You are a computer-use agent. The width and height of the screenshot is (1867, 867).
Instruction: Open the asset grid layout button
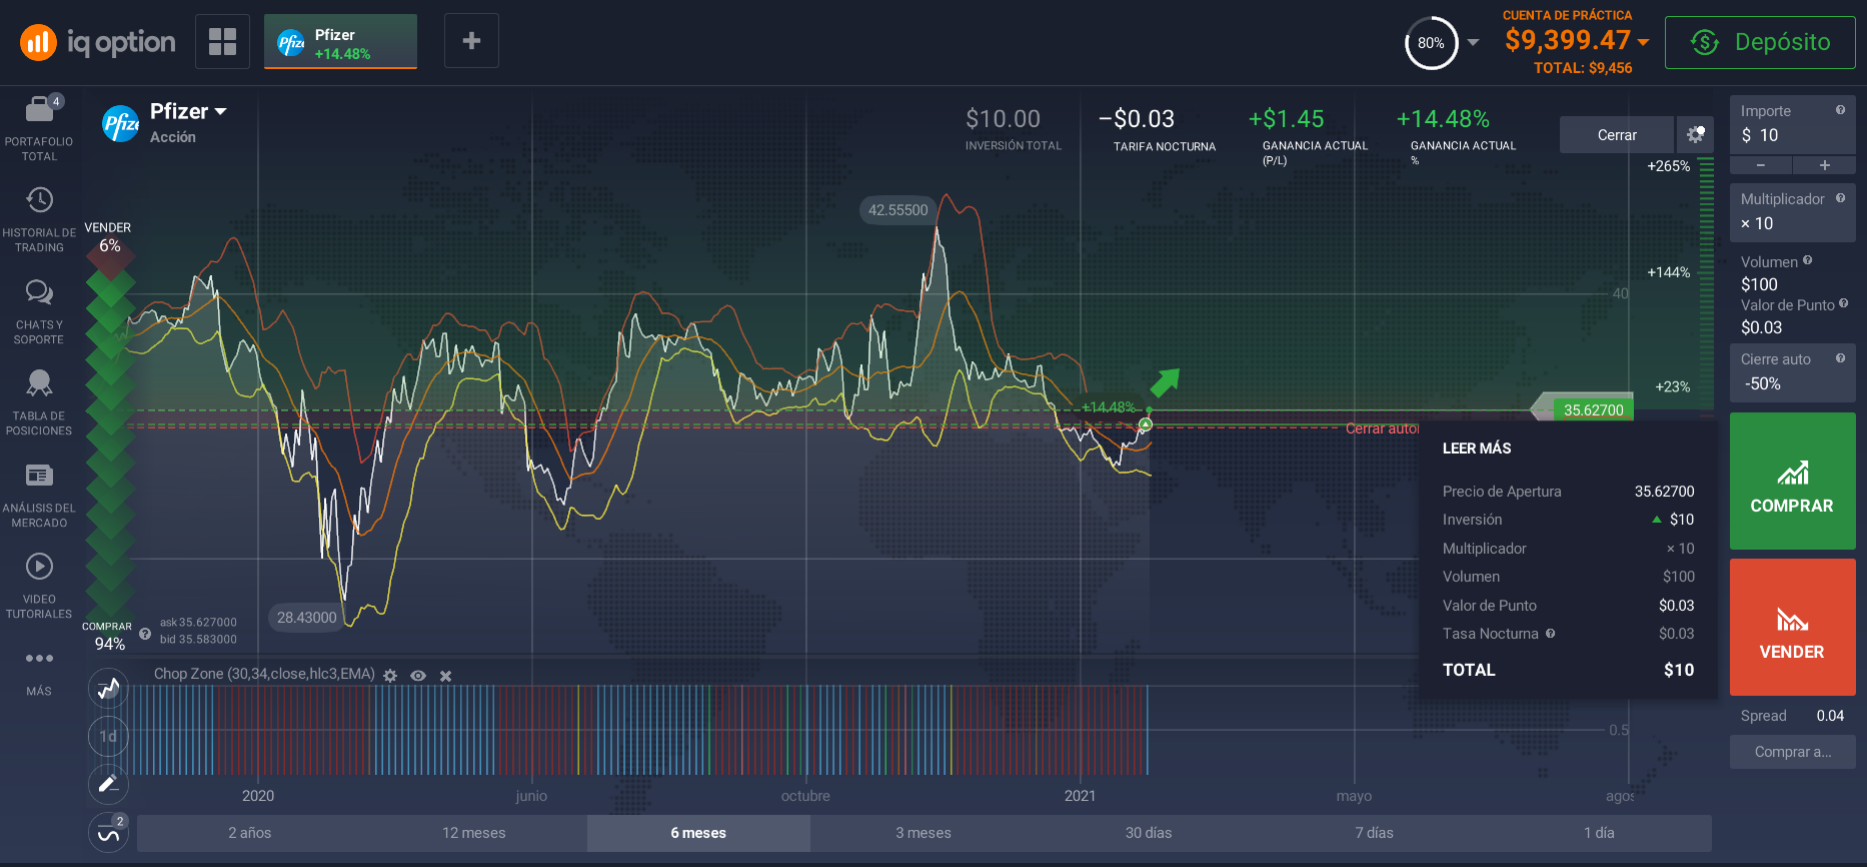222,41
